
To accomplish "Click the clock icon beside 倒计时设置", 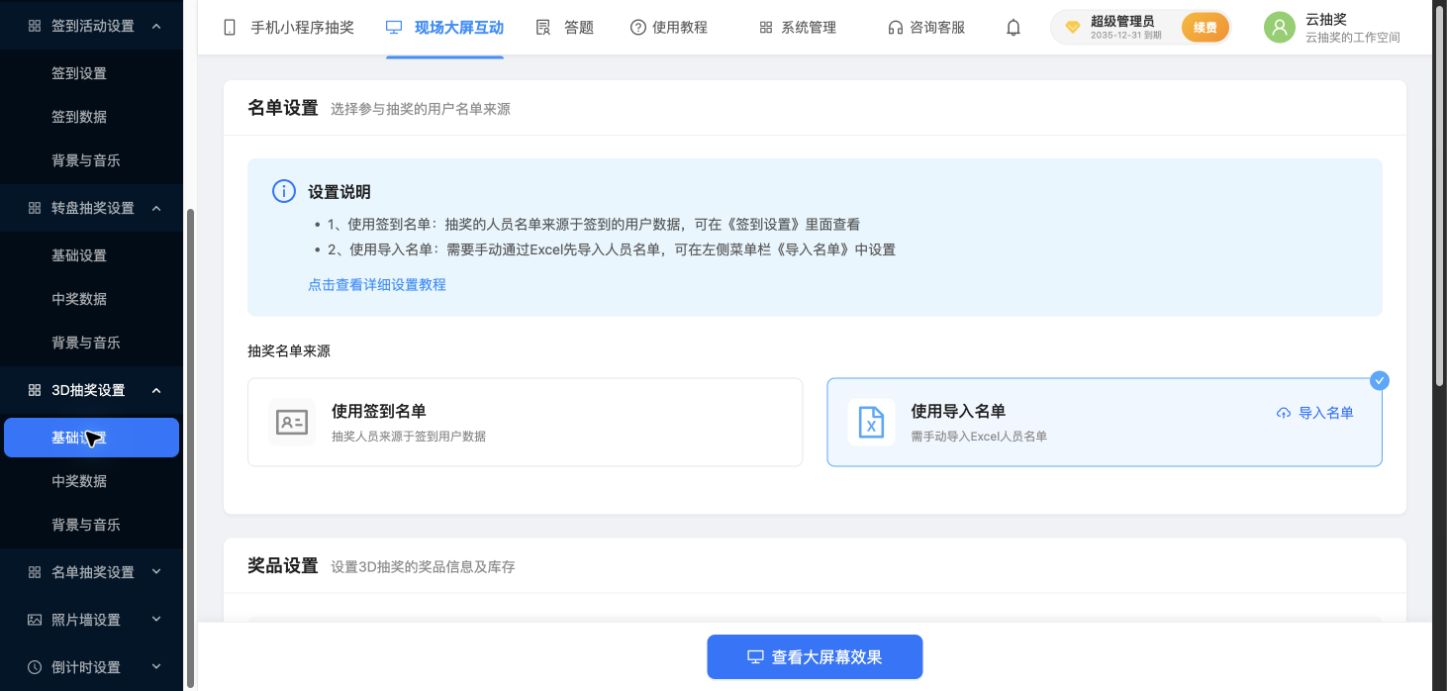I will [34, 667].
